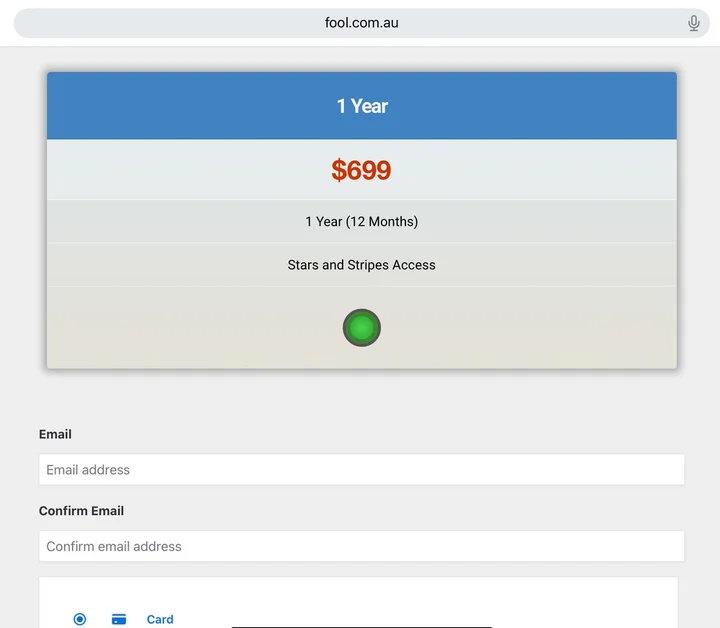The image size is (720, 628).
Task: Click the $699 price text
Action: tap(361, 171)
